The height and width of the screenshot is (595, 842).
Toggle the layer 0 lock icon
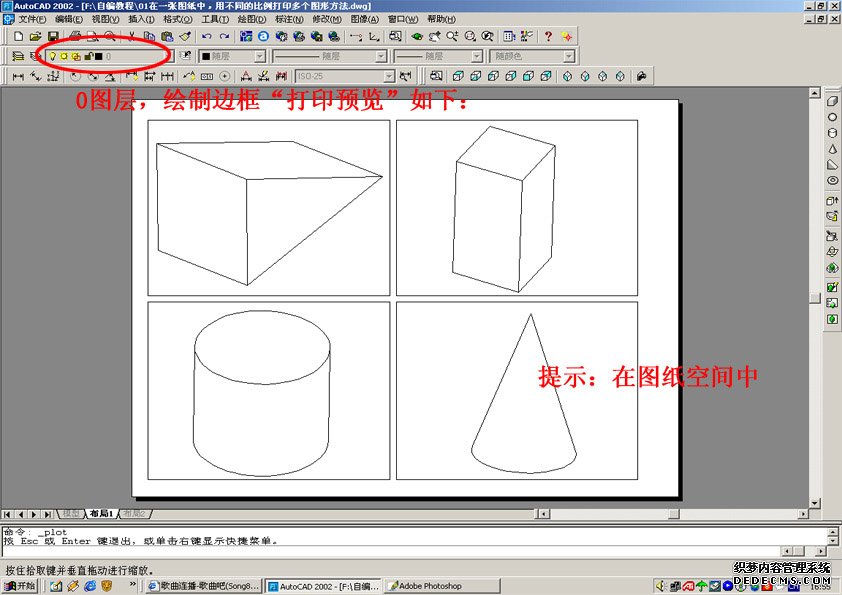(x=88, y=56)
